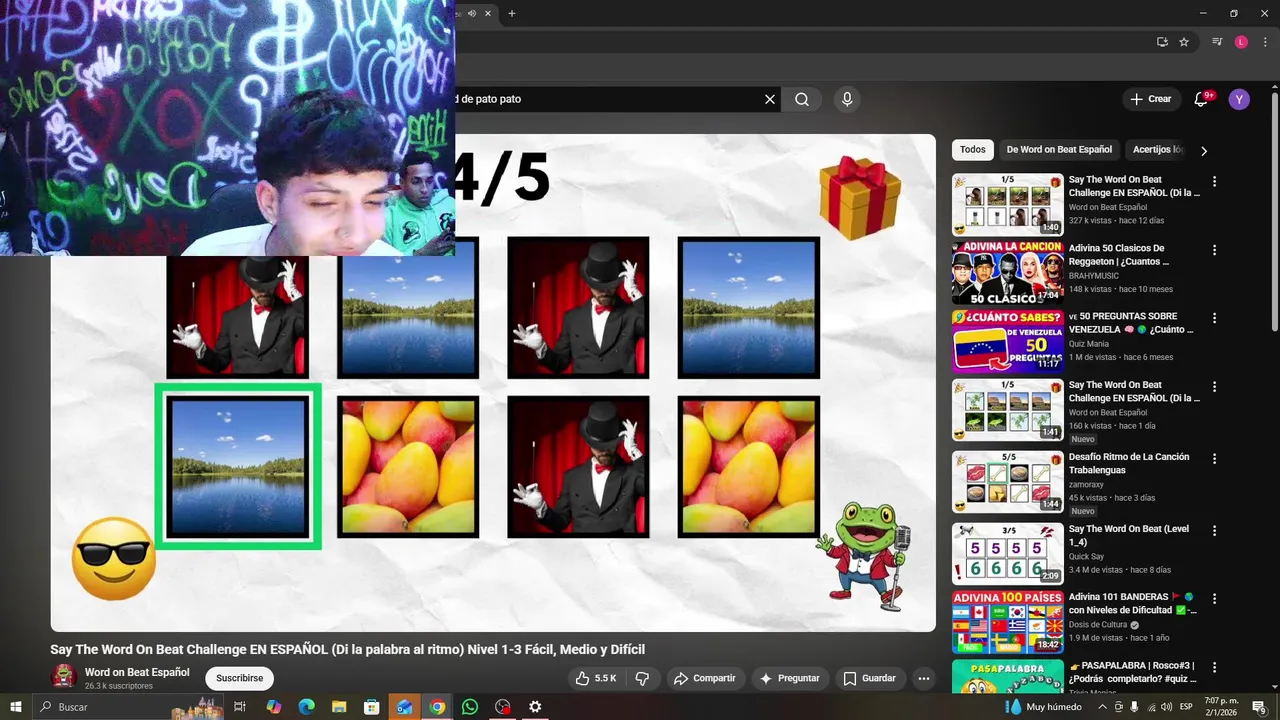Open WhatsApp from the taskbar
This screenshot has height=720, width=1280.
470,707
